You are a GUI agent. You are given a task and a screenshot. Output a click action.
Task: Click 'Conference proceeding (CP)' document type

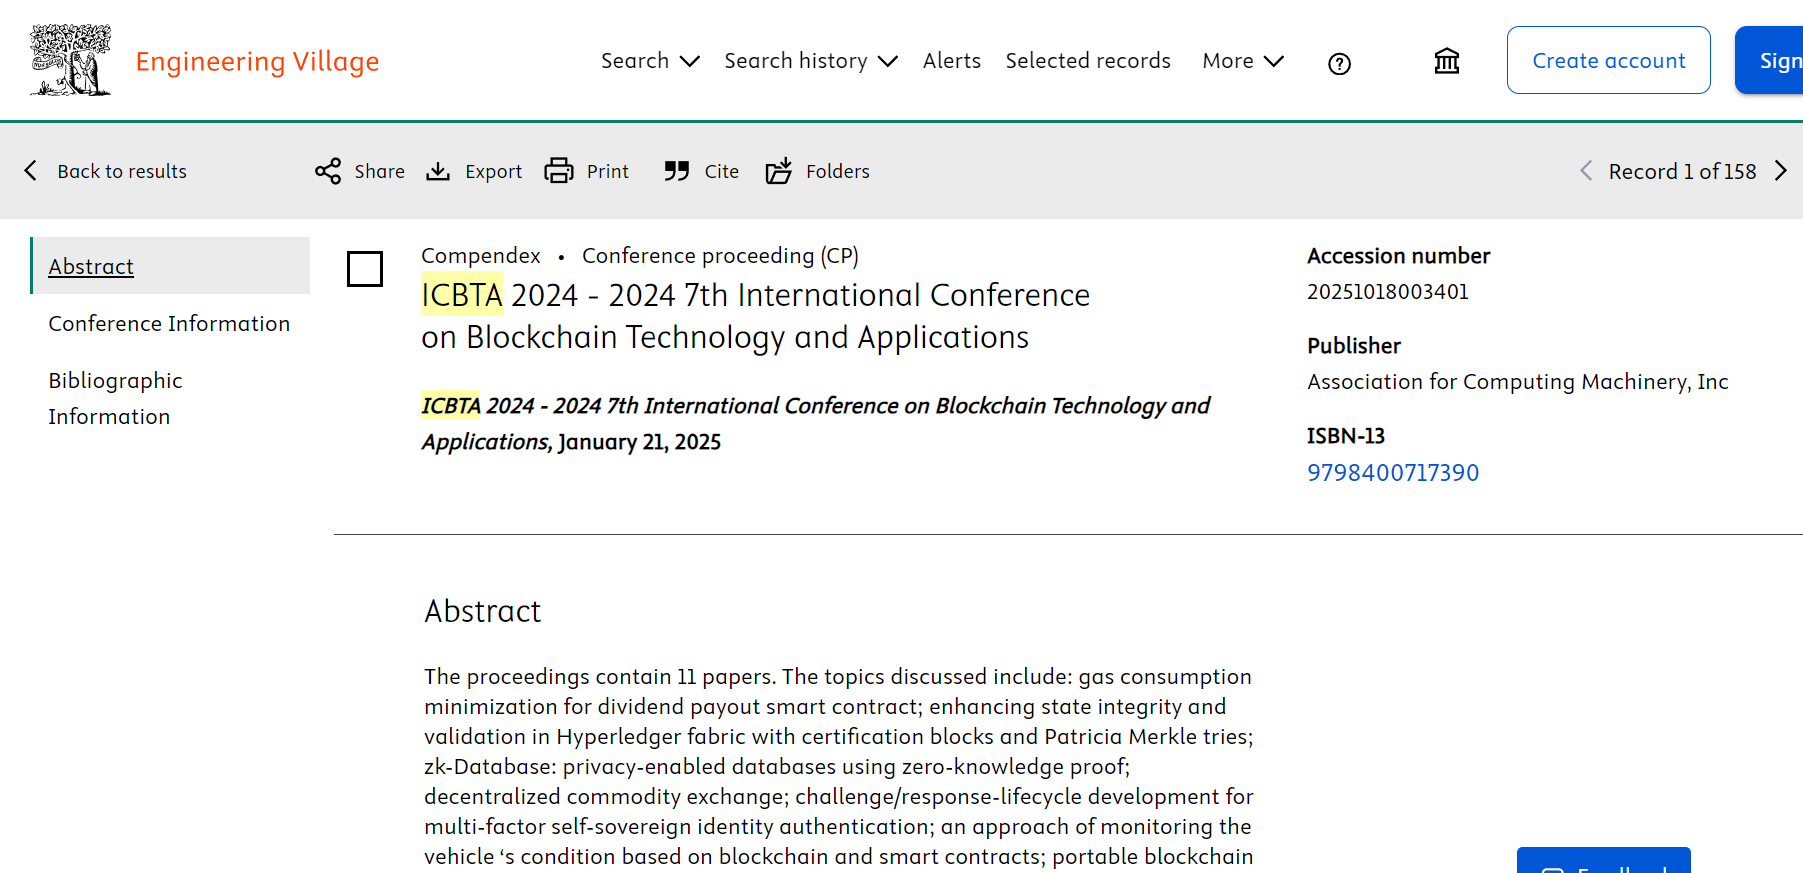[721, 256]
